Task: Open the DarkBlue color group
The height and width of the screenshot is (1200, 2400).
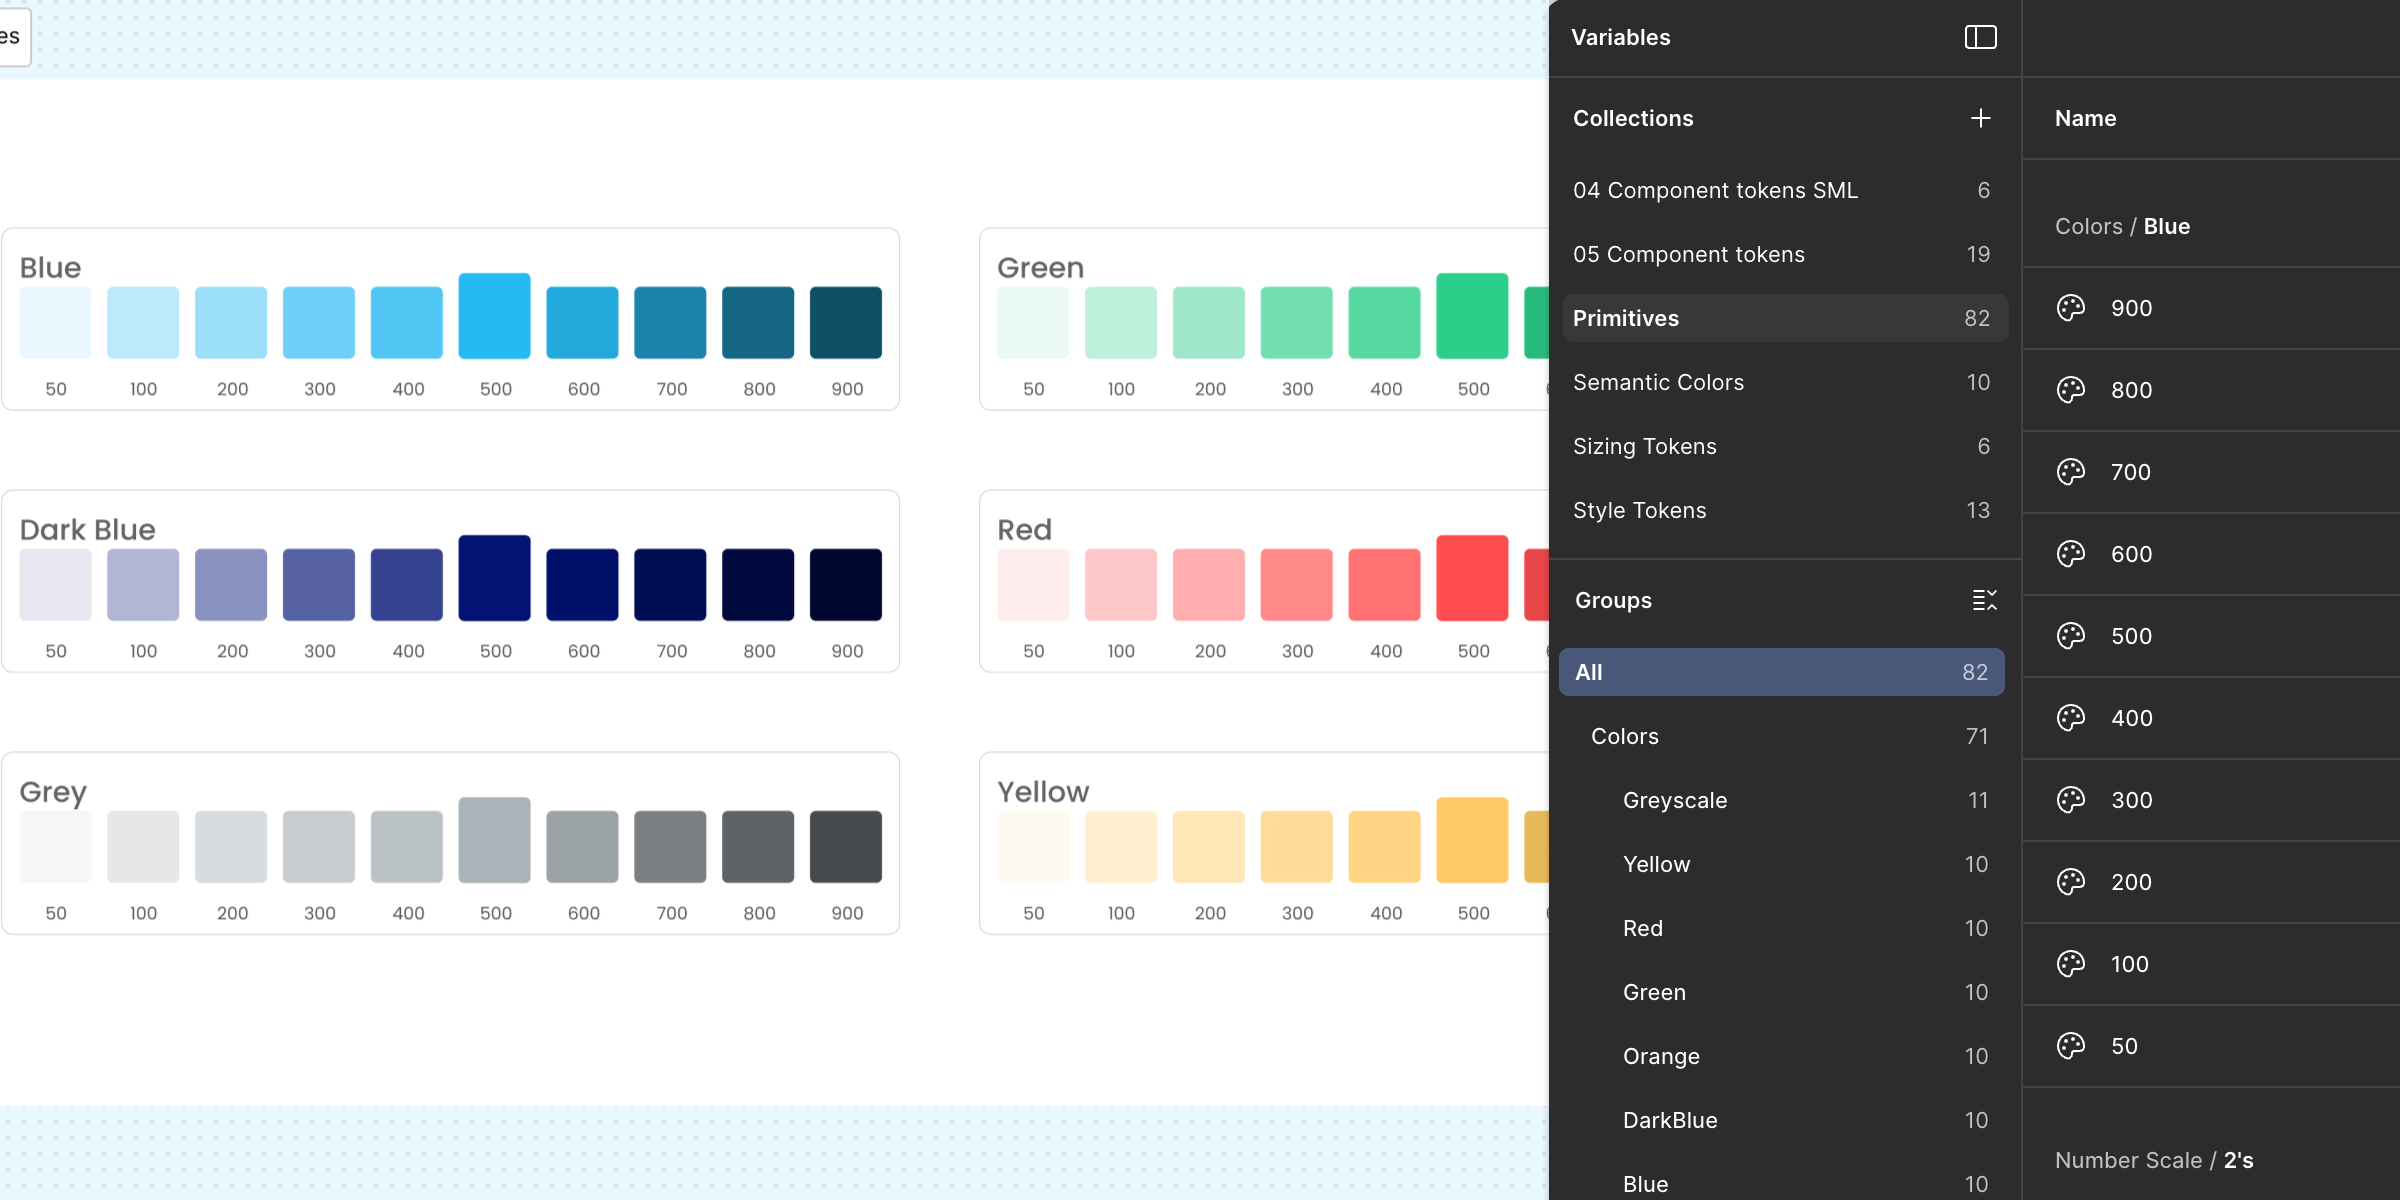Action: (1670, 1120)
